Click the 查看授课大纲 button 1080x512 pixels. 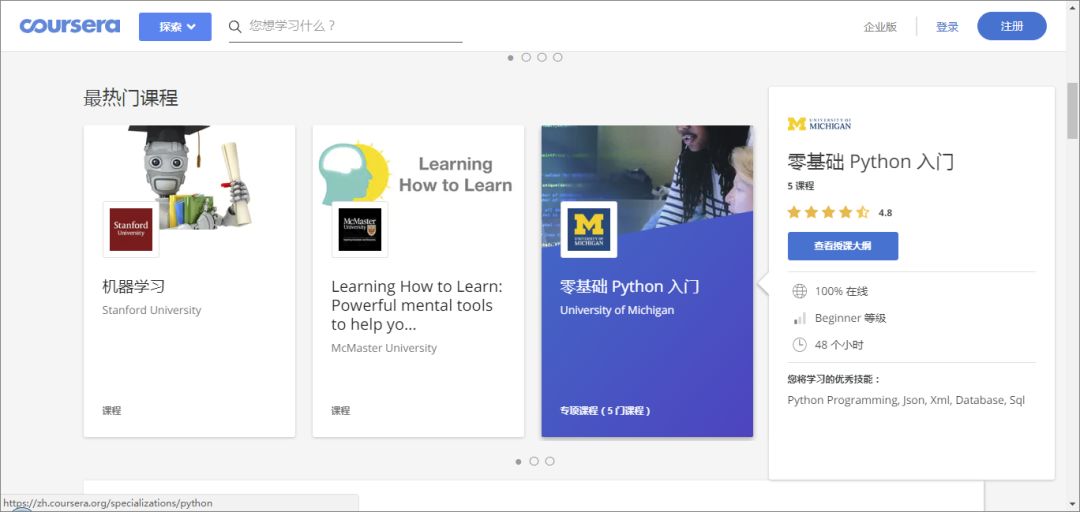tap(842, 246)
